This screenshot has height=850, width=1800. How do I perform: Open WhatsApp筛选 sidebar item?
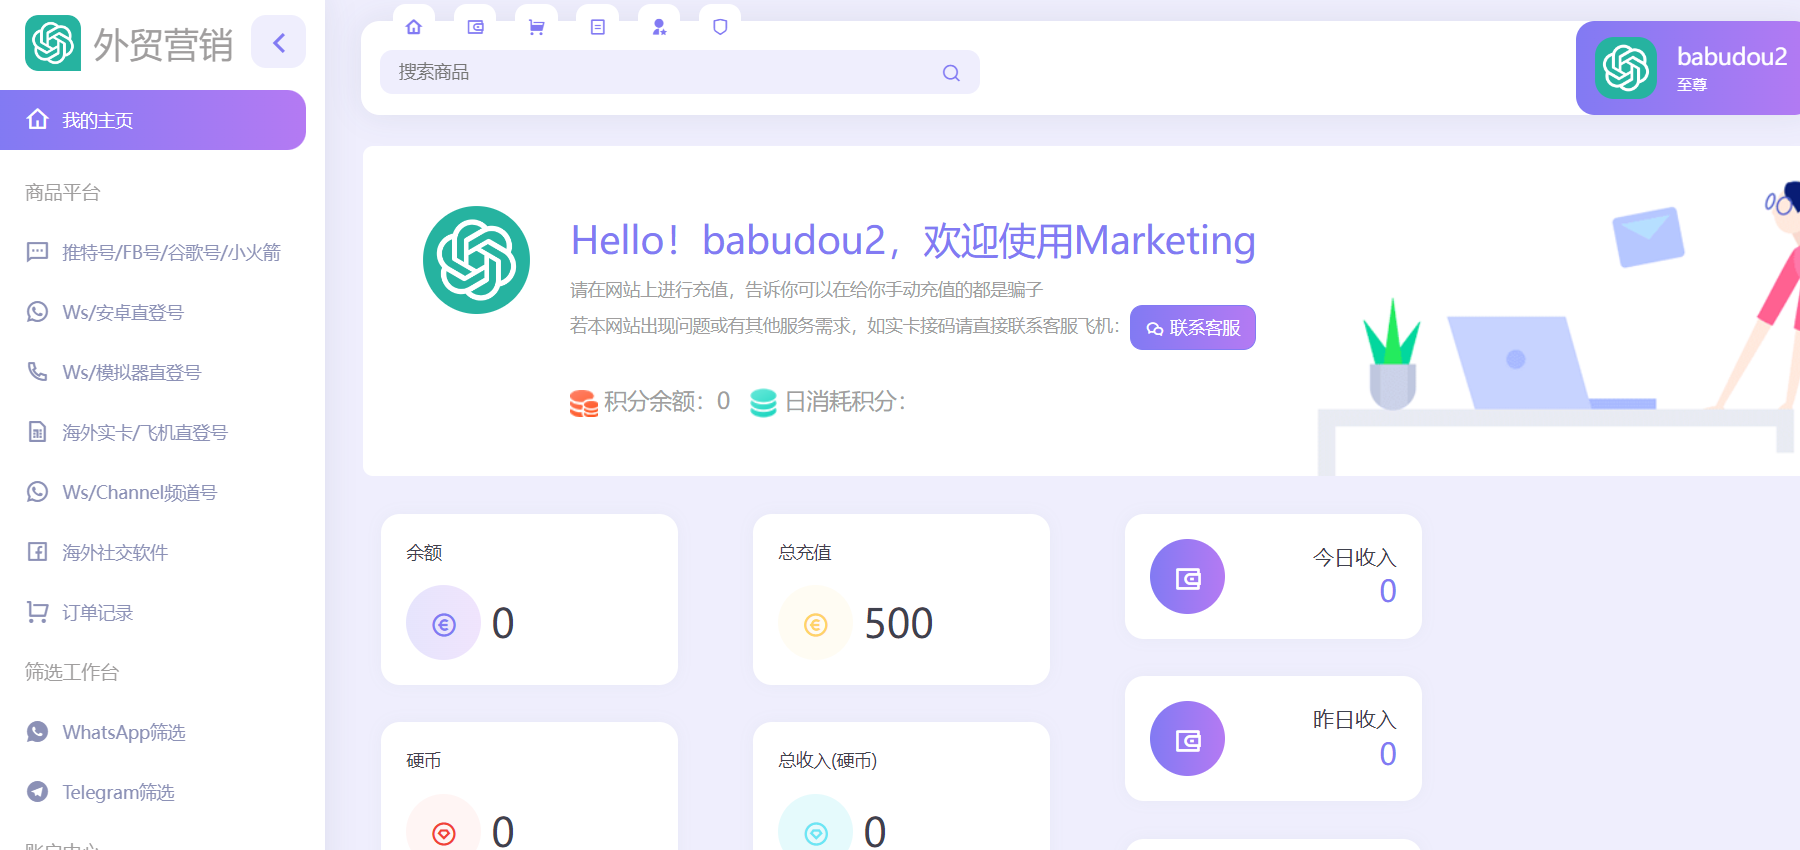tap(153, 732)
